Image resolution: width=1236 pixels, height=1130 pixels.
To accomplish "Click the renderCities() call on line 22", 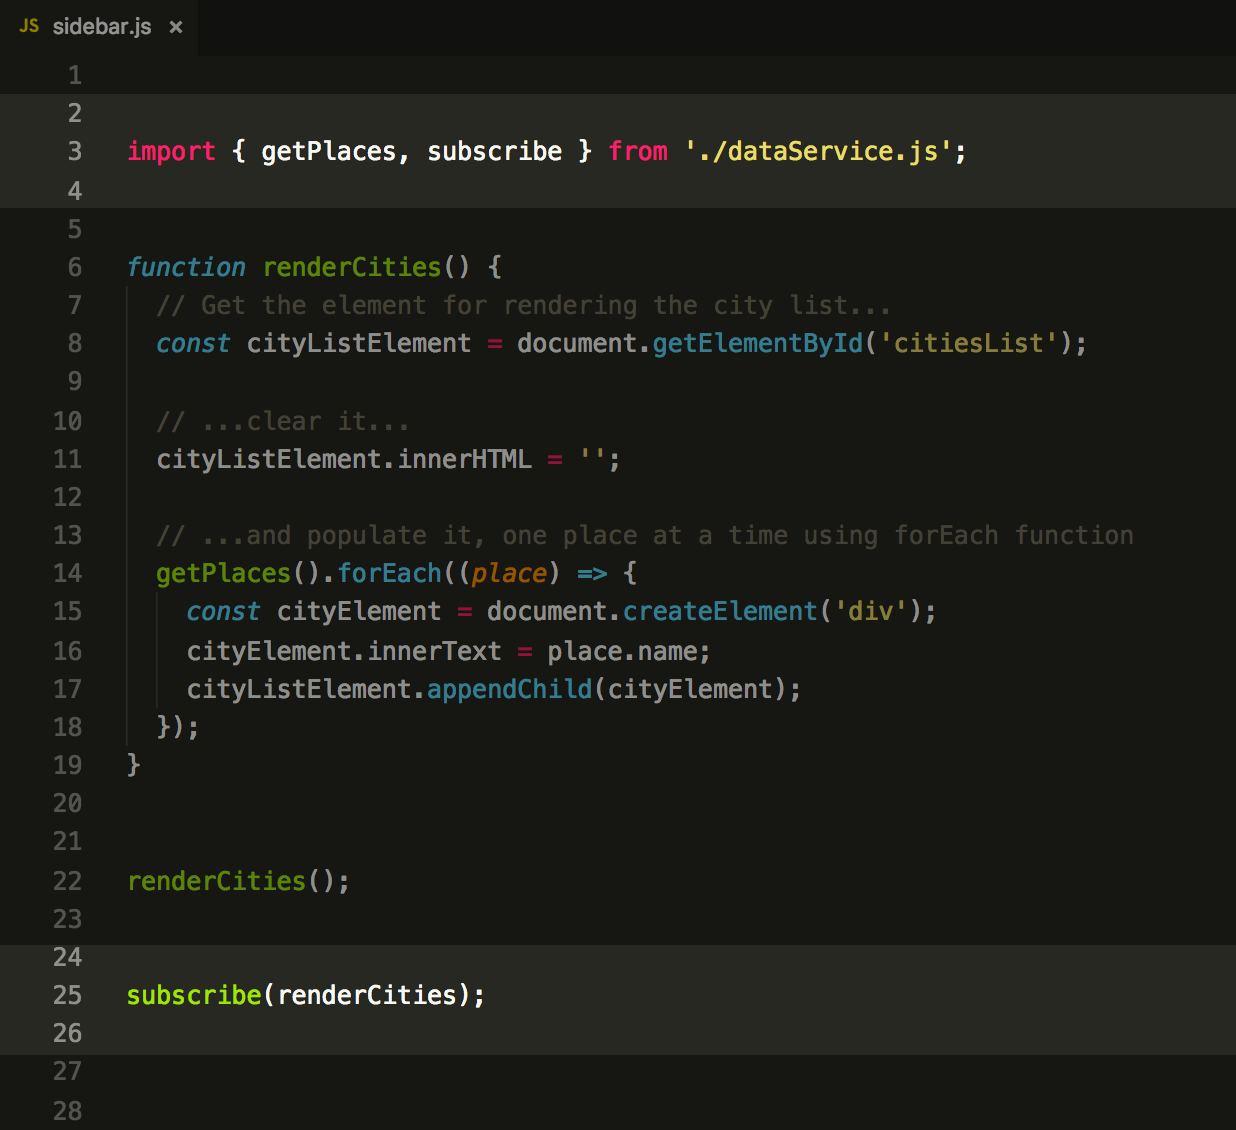I will coord(238,881).
